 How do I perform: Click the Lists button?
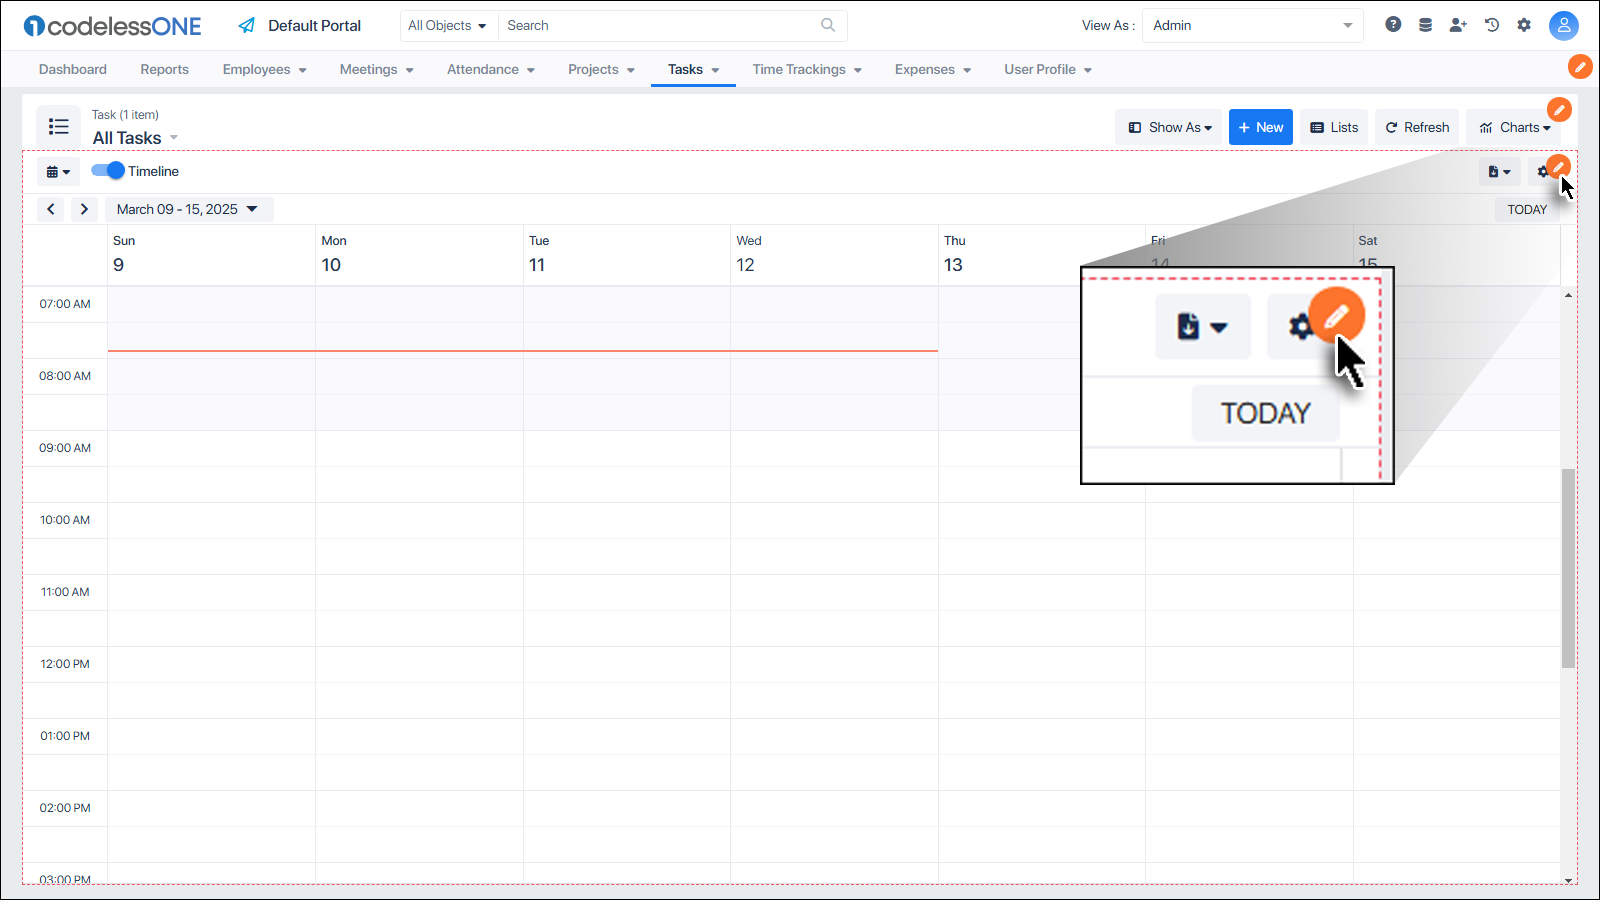(1334, 127)
